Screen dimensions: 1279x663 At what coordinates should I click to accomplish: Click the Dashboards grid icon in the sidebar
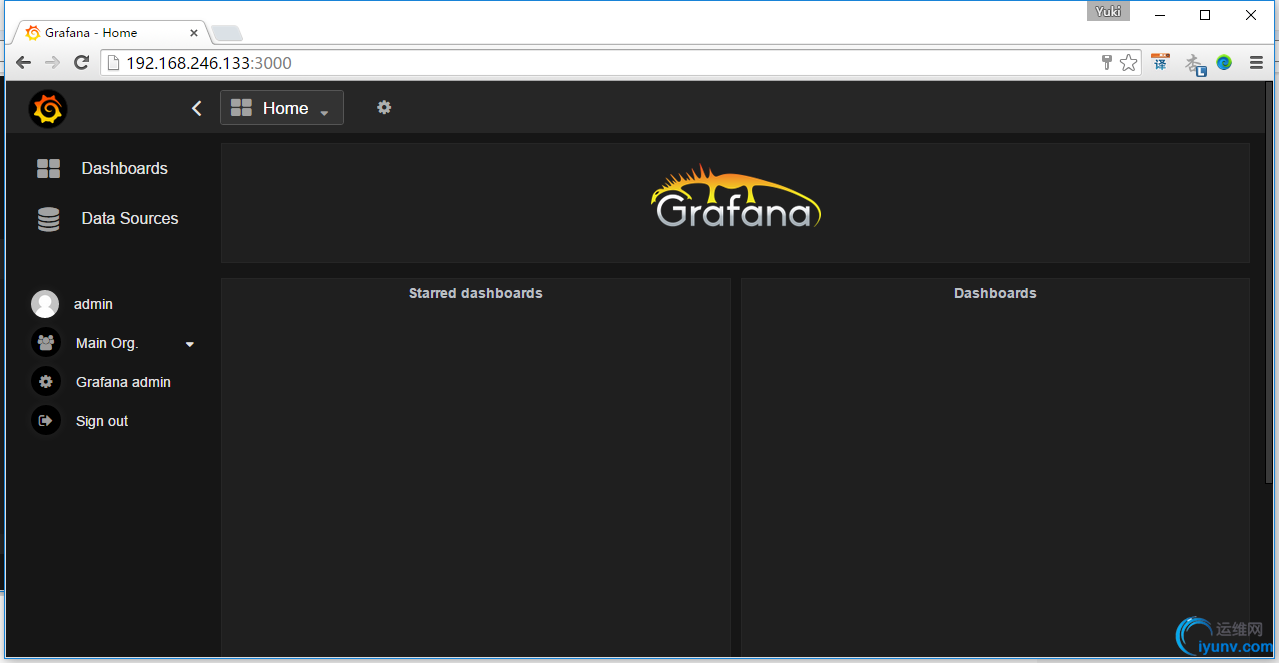tap(48, 168)
